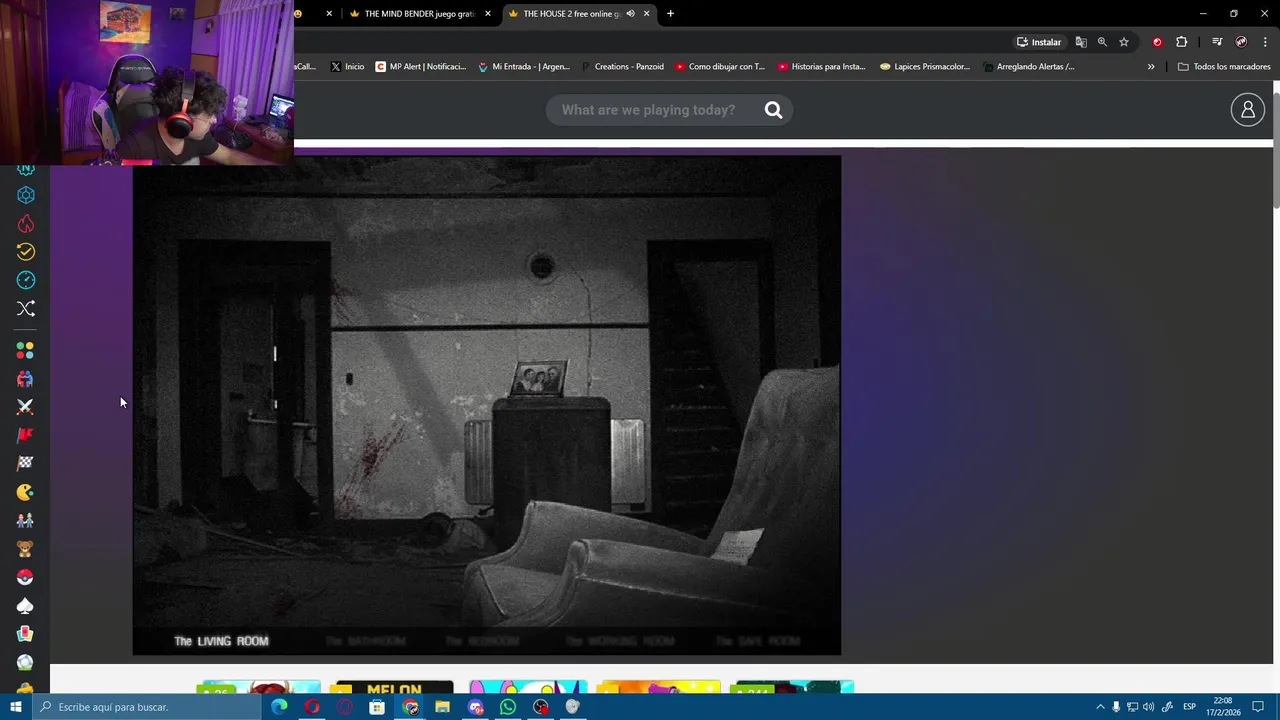Close the THE HOUSE 2 tab
1280x720 pixels.
(647, 14)
